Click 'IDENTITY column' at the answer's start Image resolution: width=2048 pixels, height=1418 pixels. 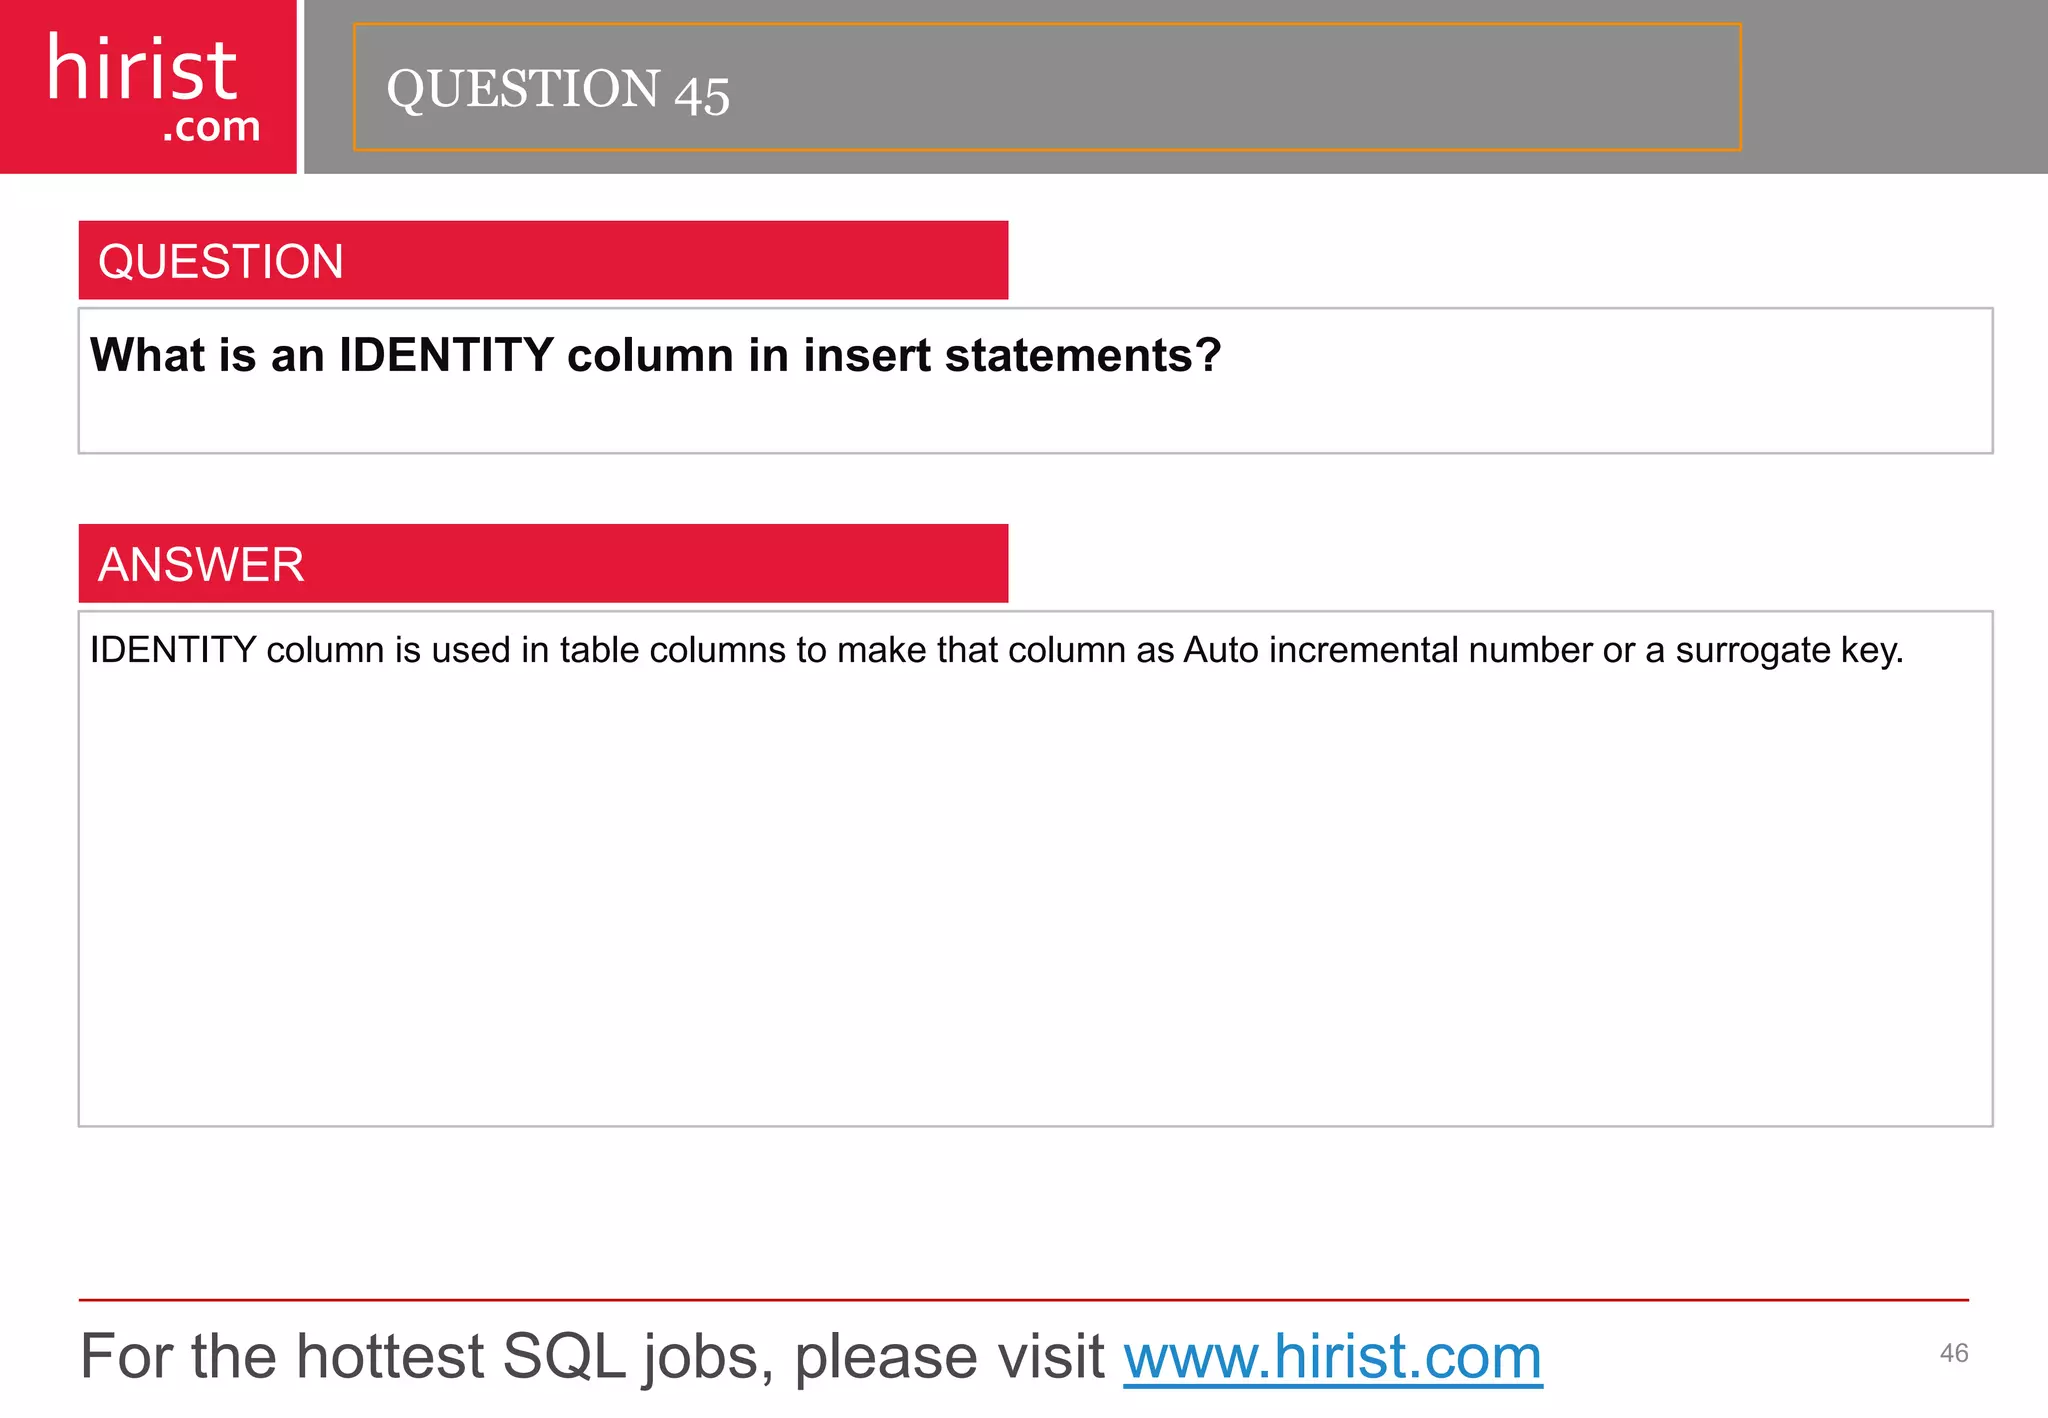point(236,651)
